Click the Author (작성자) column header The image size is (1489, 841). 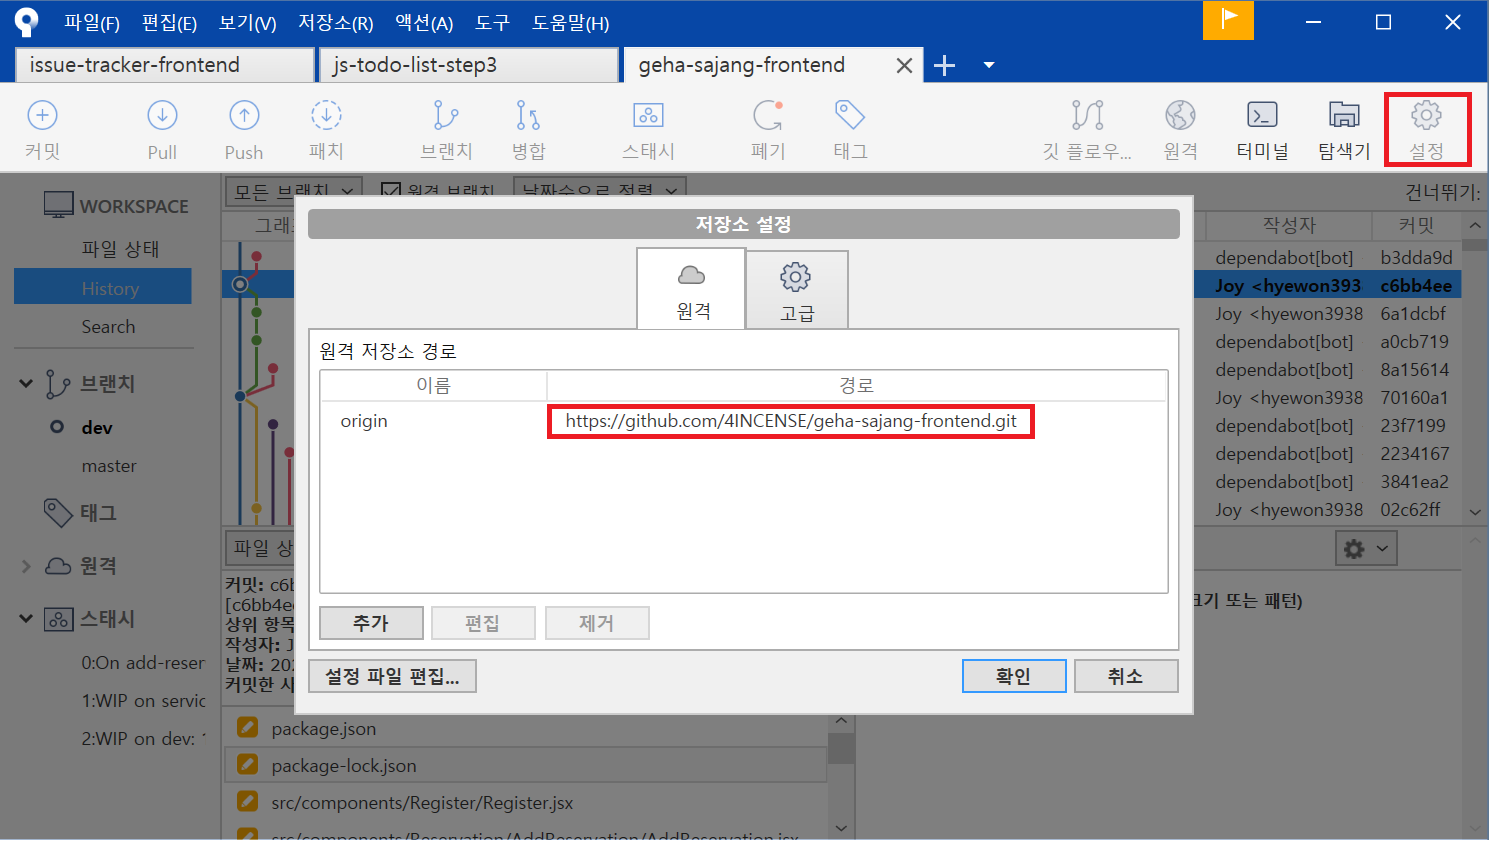click(x=1288, y=225)
